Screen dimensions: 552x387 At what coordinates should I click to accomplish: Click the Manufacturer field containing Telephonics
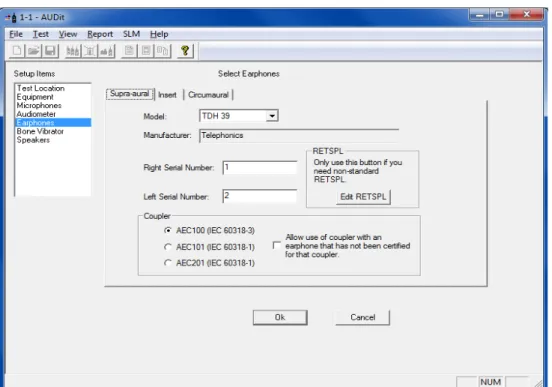299,136
